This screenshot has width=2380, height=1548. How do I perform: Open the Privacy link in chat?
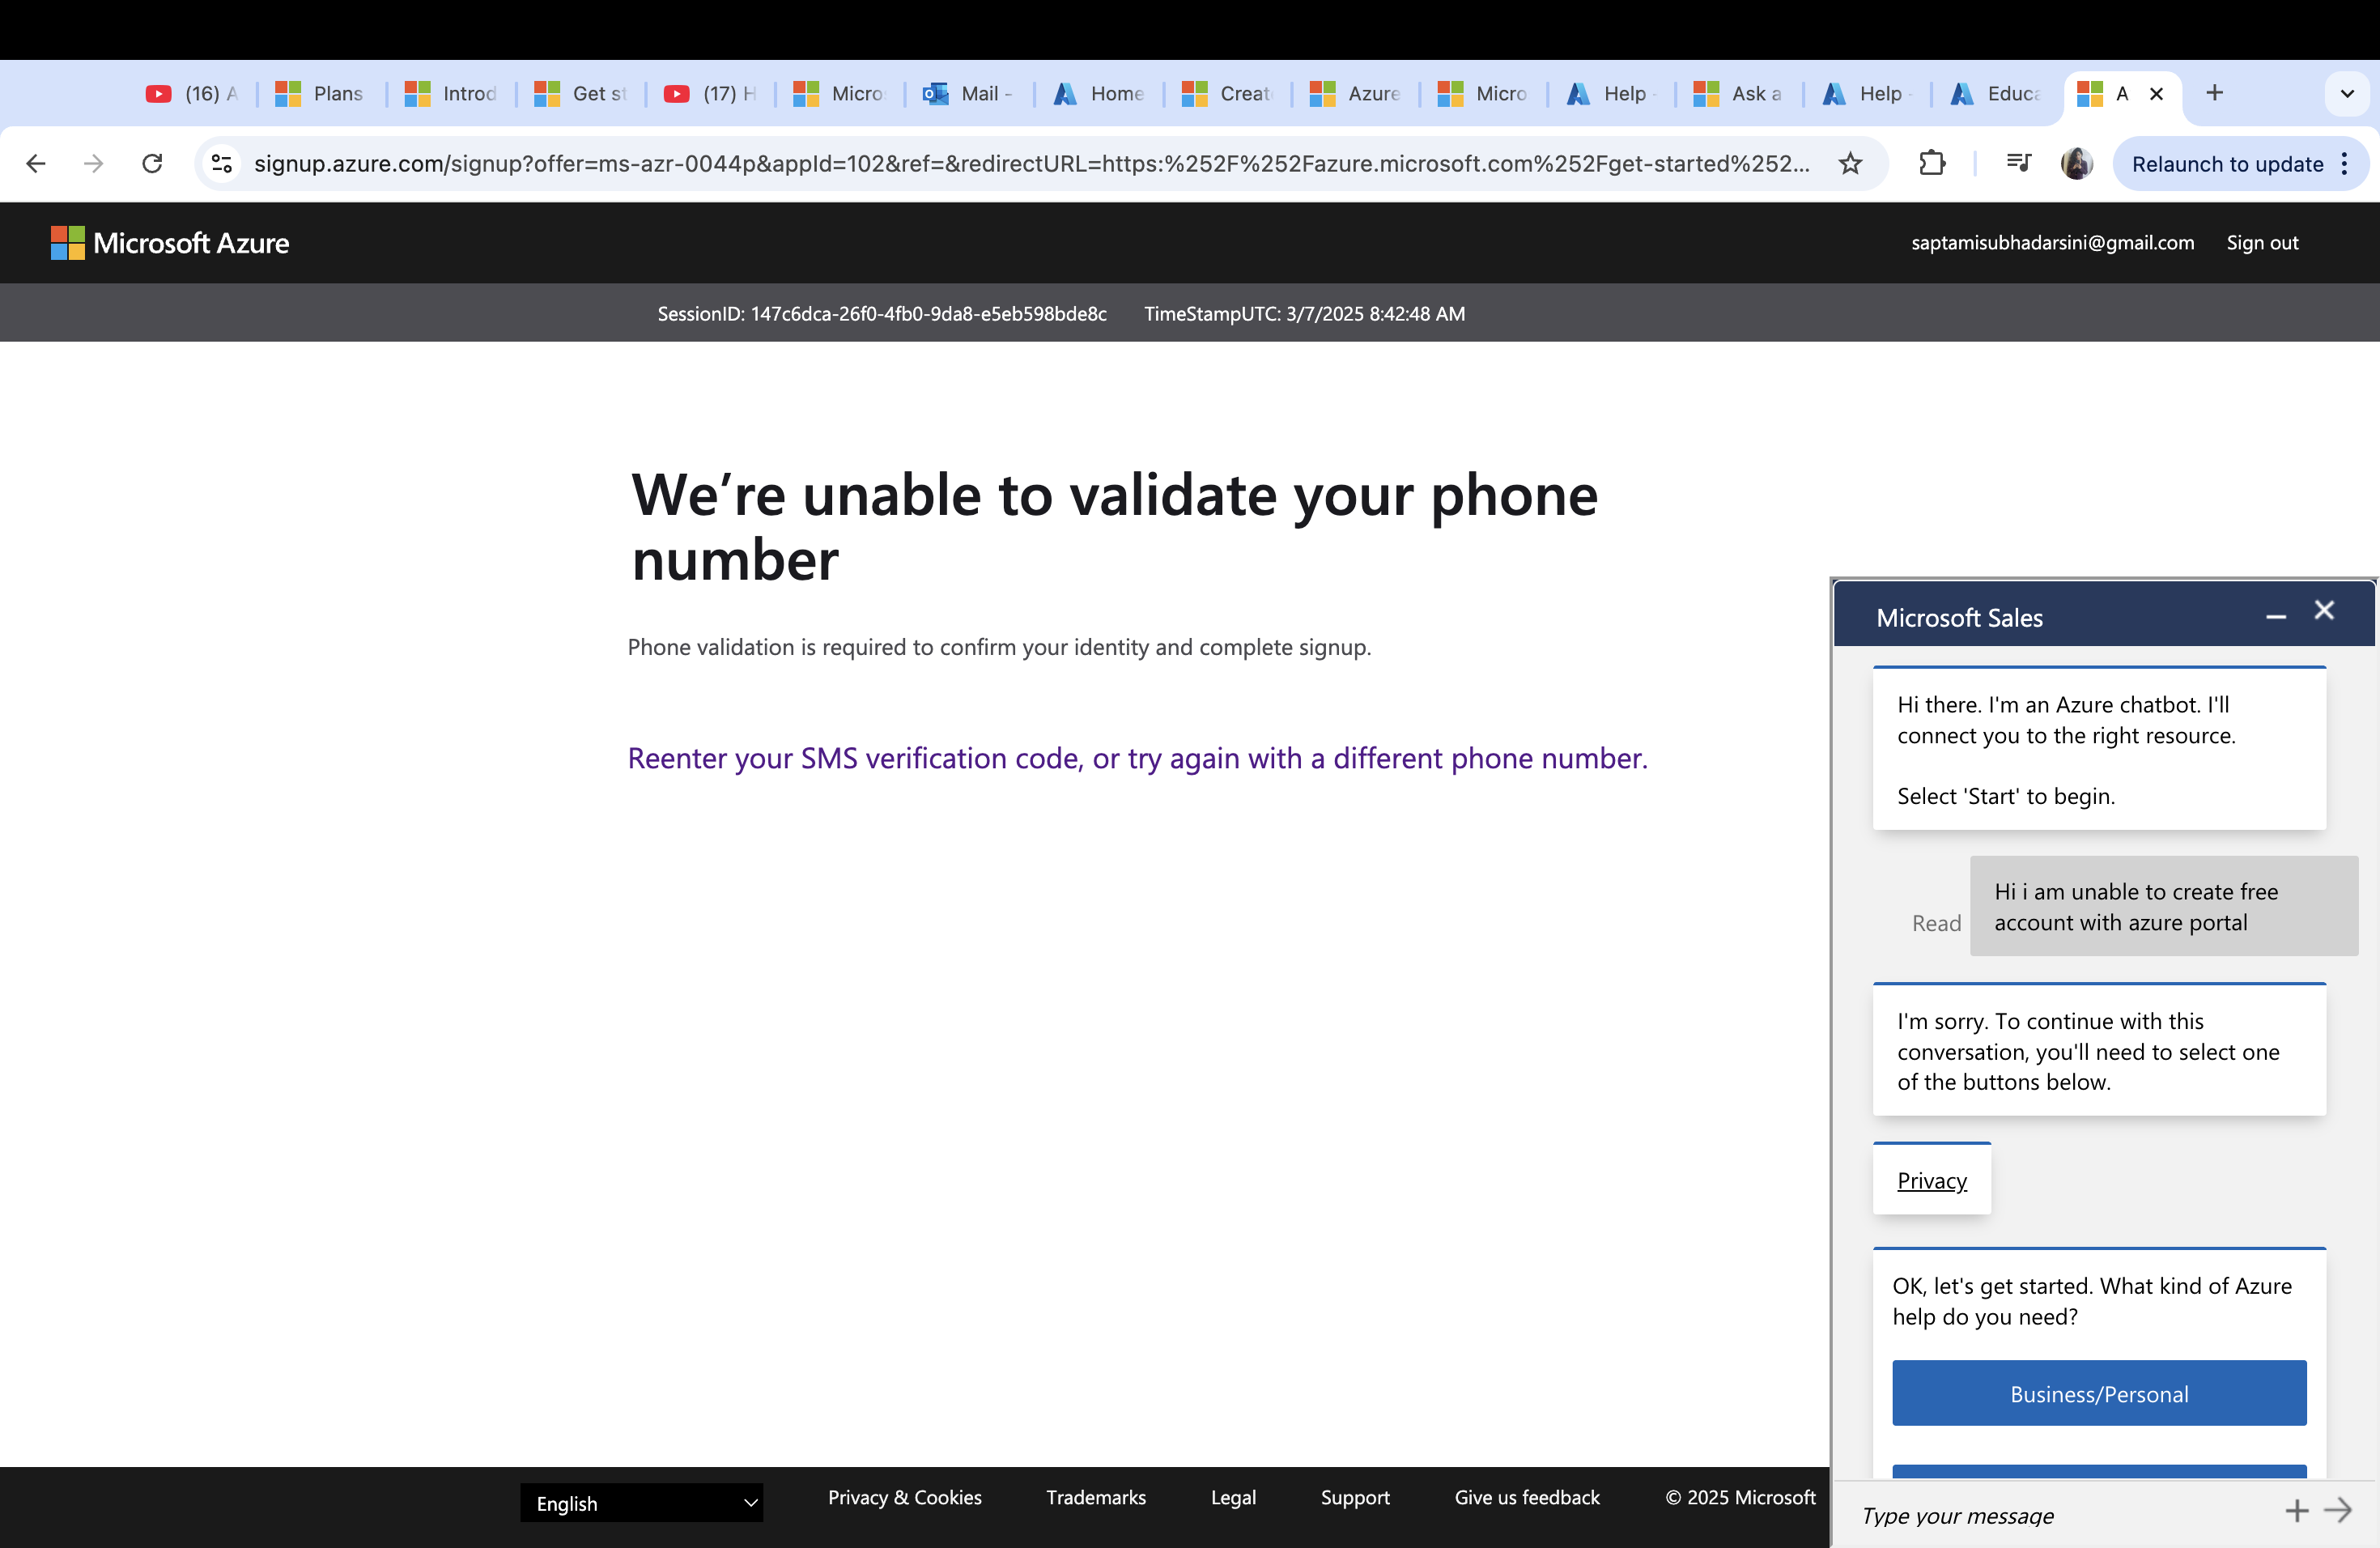tap(1931, 1180)
